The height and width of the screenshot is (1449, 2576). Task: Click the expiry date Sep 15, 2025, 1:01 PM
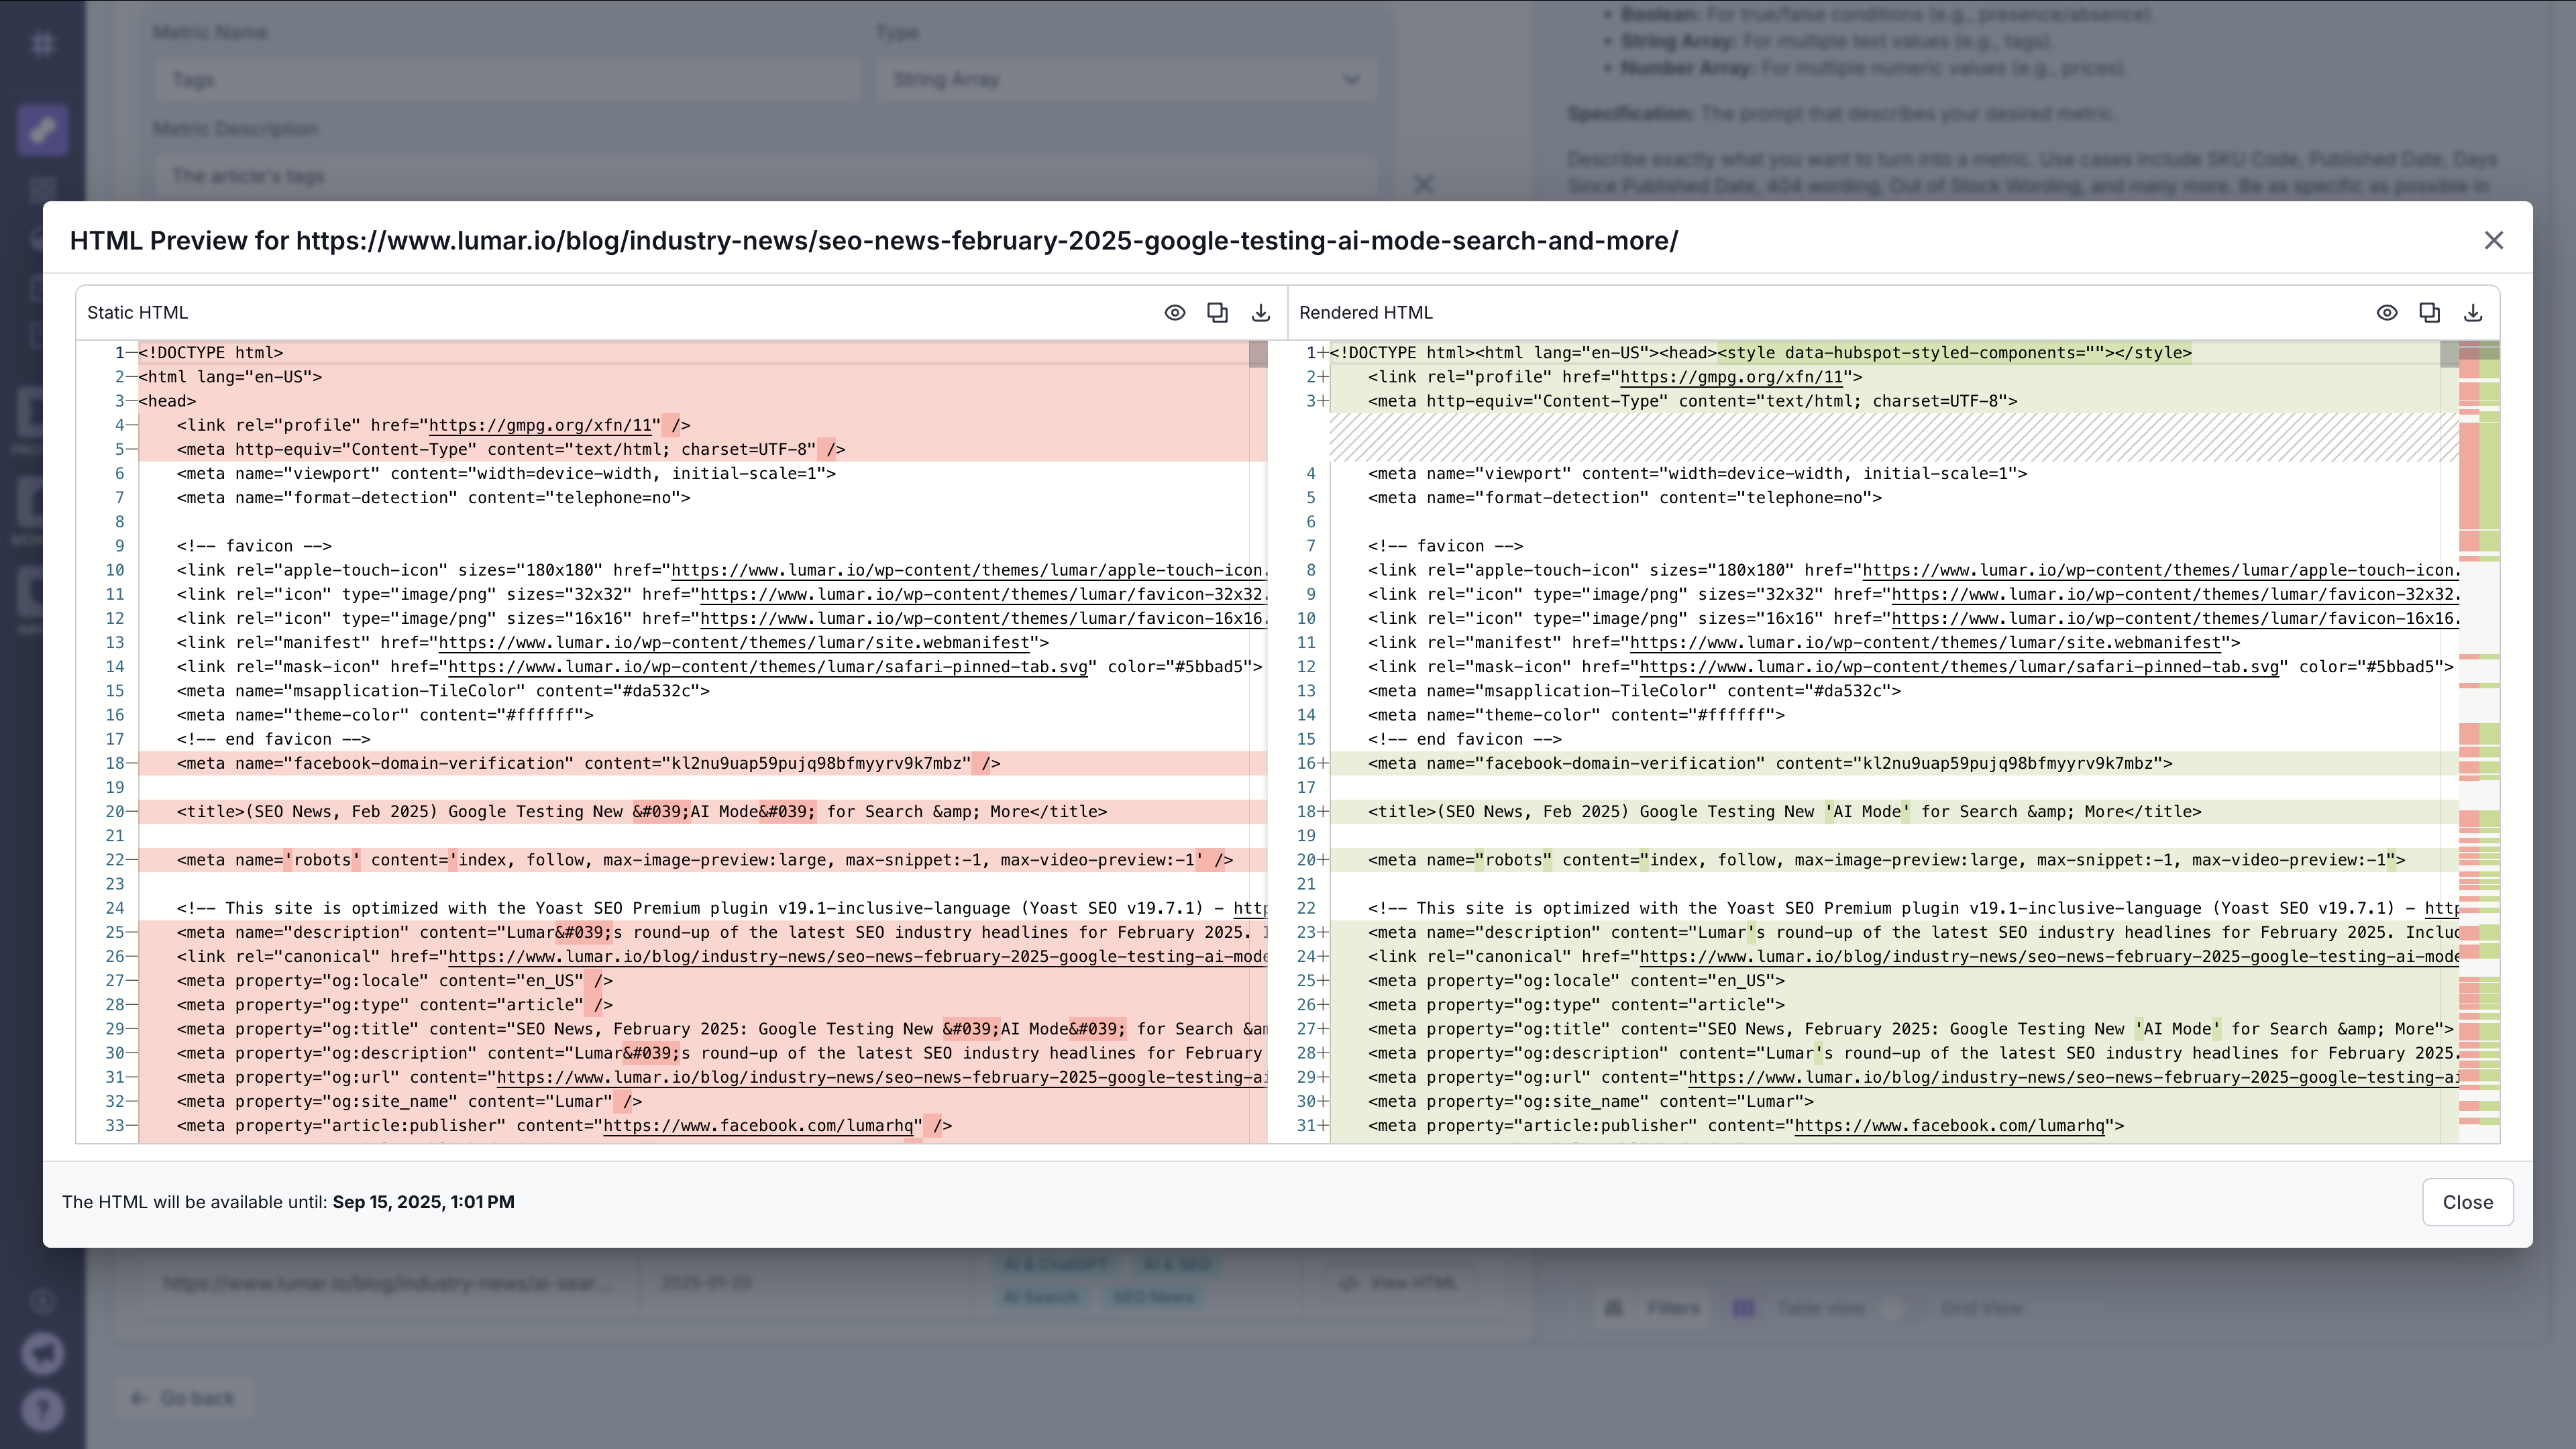point(423,1202)
